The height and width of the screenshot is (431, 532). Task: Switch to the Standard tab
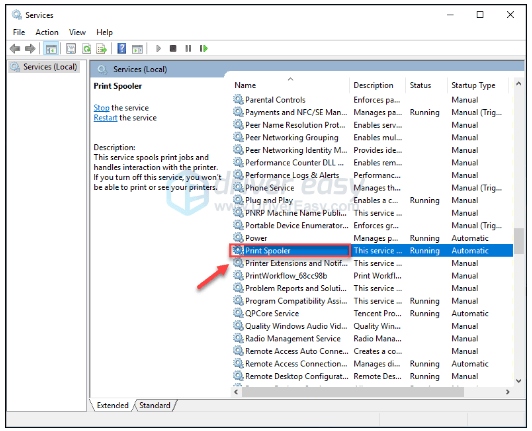coord(155,405)
